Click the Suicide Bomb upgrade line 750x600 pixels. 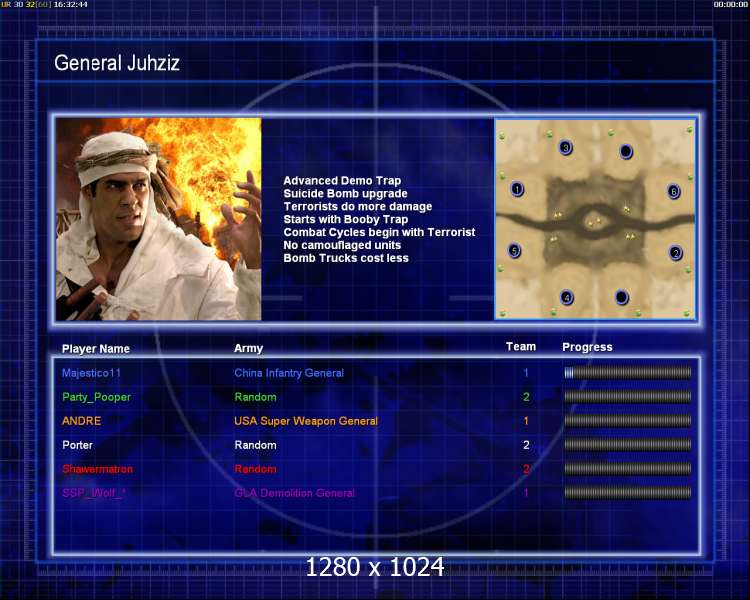coord(345,194)
